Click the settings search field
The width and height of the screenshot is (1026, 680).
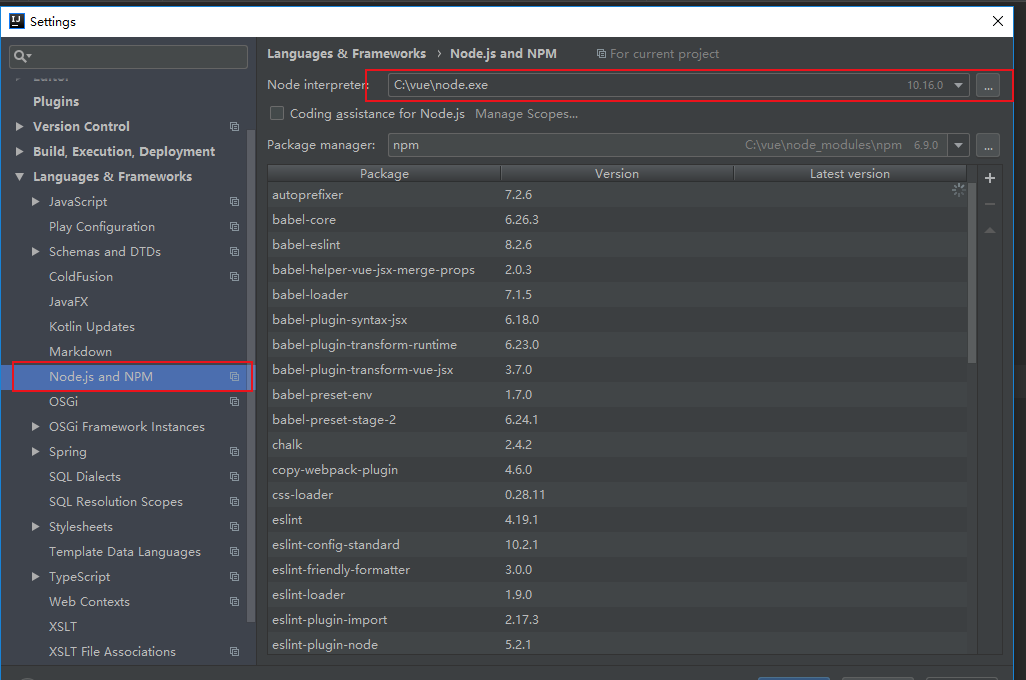(x=128, y=56)
